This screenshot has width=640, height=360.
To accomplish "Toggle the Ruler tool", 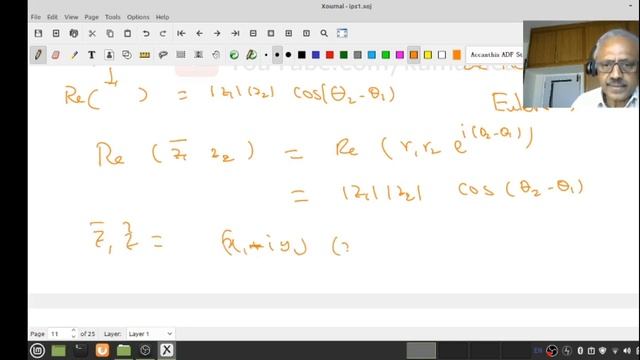I will coord(144,55).
